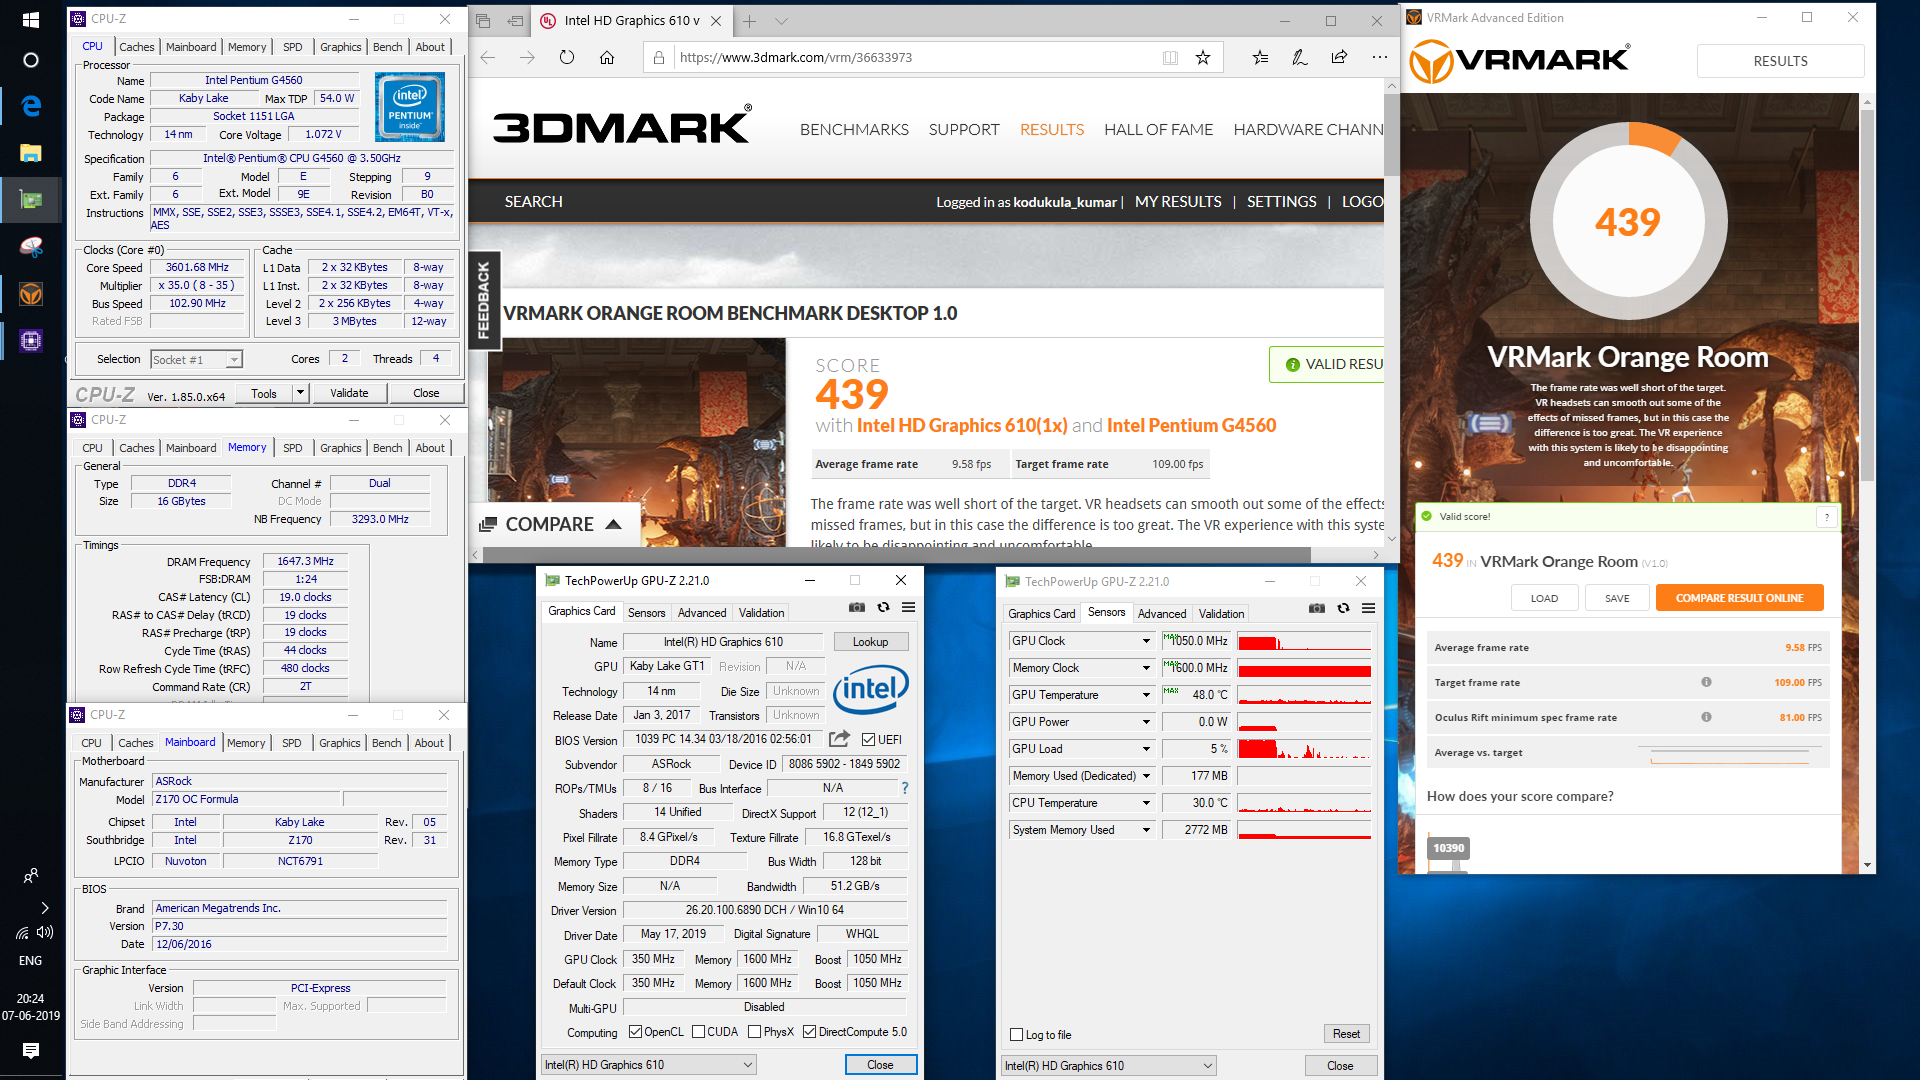This screenshot has height=1080, width=1920.
Task: Take screenshot in GPU-Z Graphics Card window
Action: coord(857,607)
